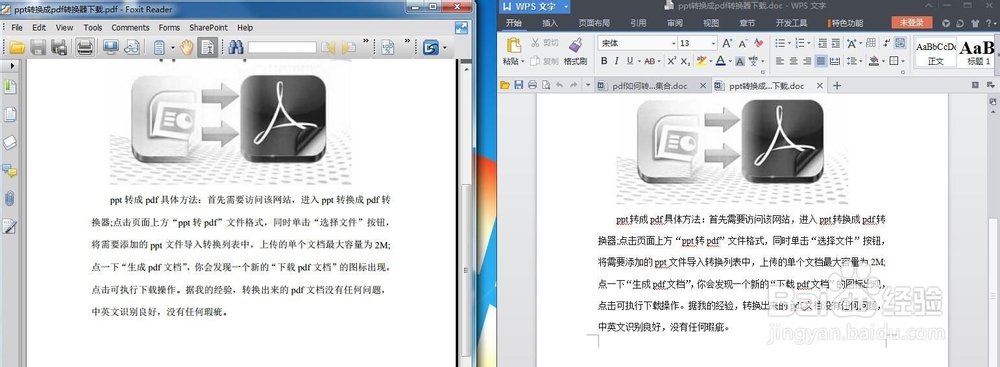
Task: Open the Foxit Comments panel icon
Action: click(x=10, y=170)
